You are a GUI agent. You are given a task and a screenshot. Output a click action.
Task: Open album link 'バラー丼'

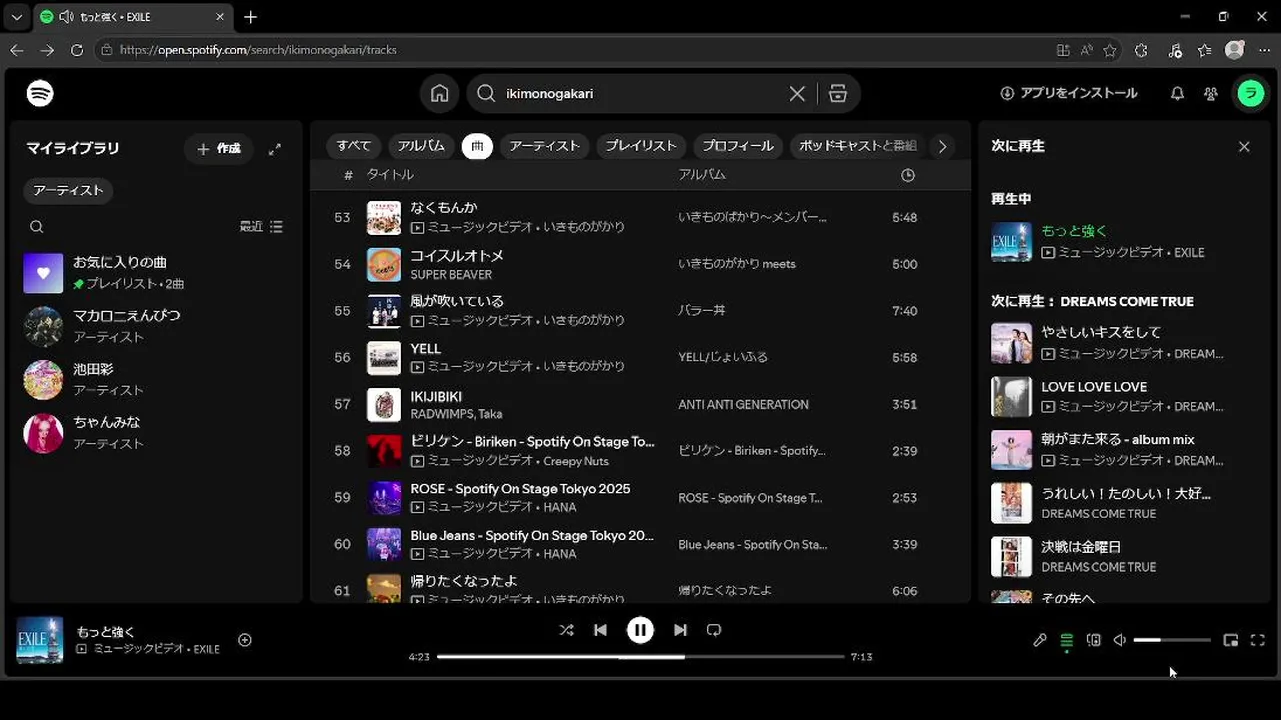pos(702,311)
